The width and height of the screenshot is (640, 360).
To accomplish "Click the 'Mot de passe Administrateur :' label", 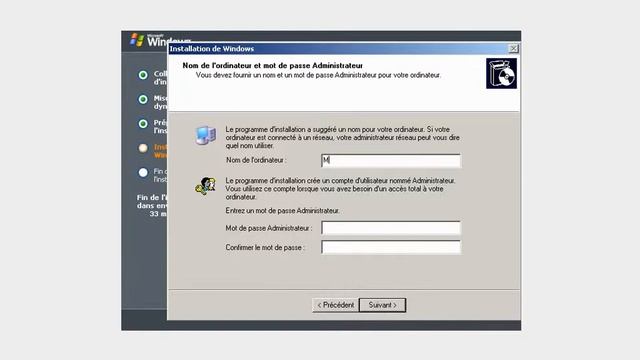I will (x=269, y=228).
